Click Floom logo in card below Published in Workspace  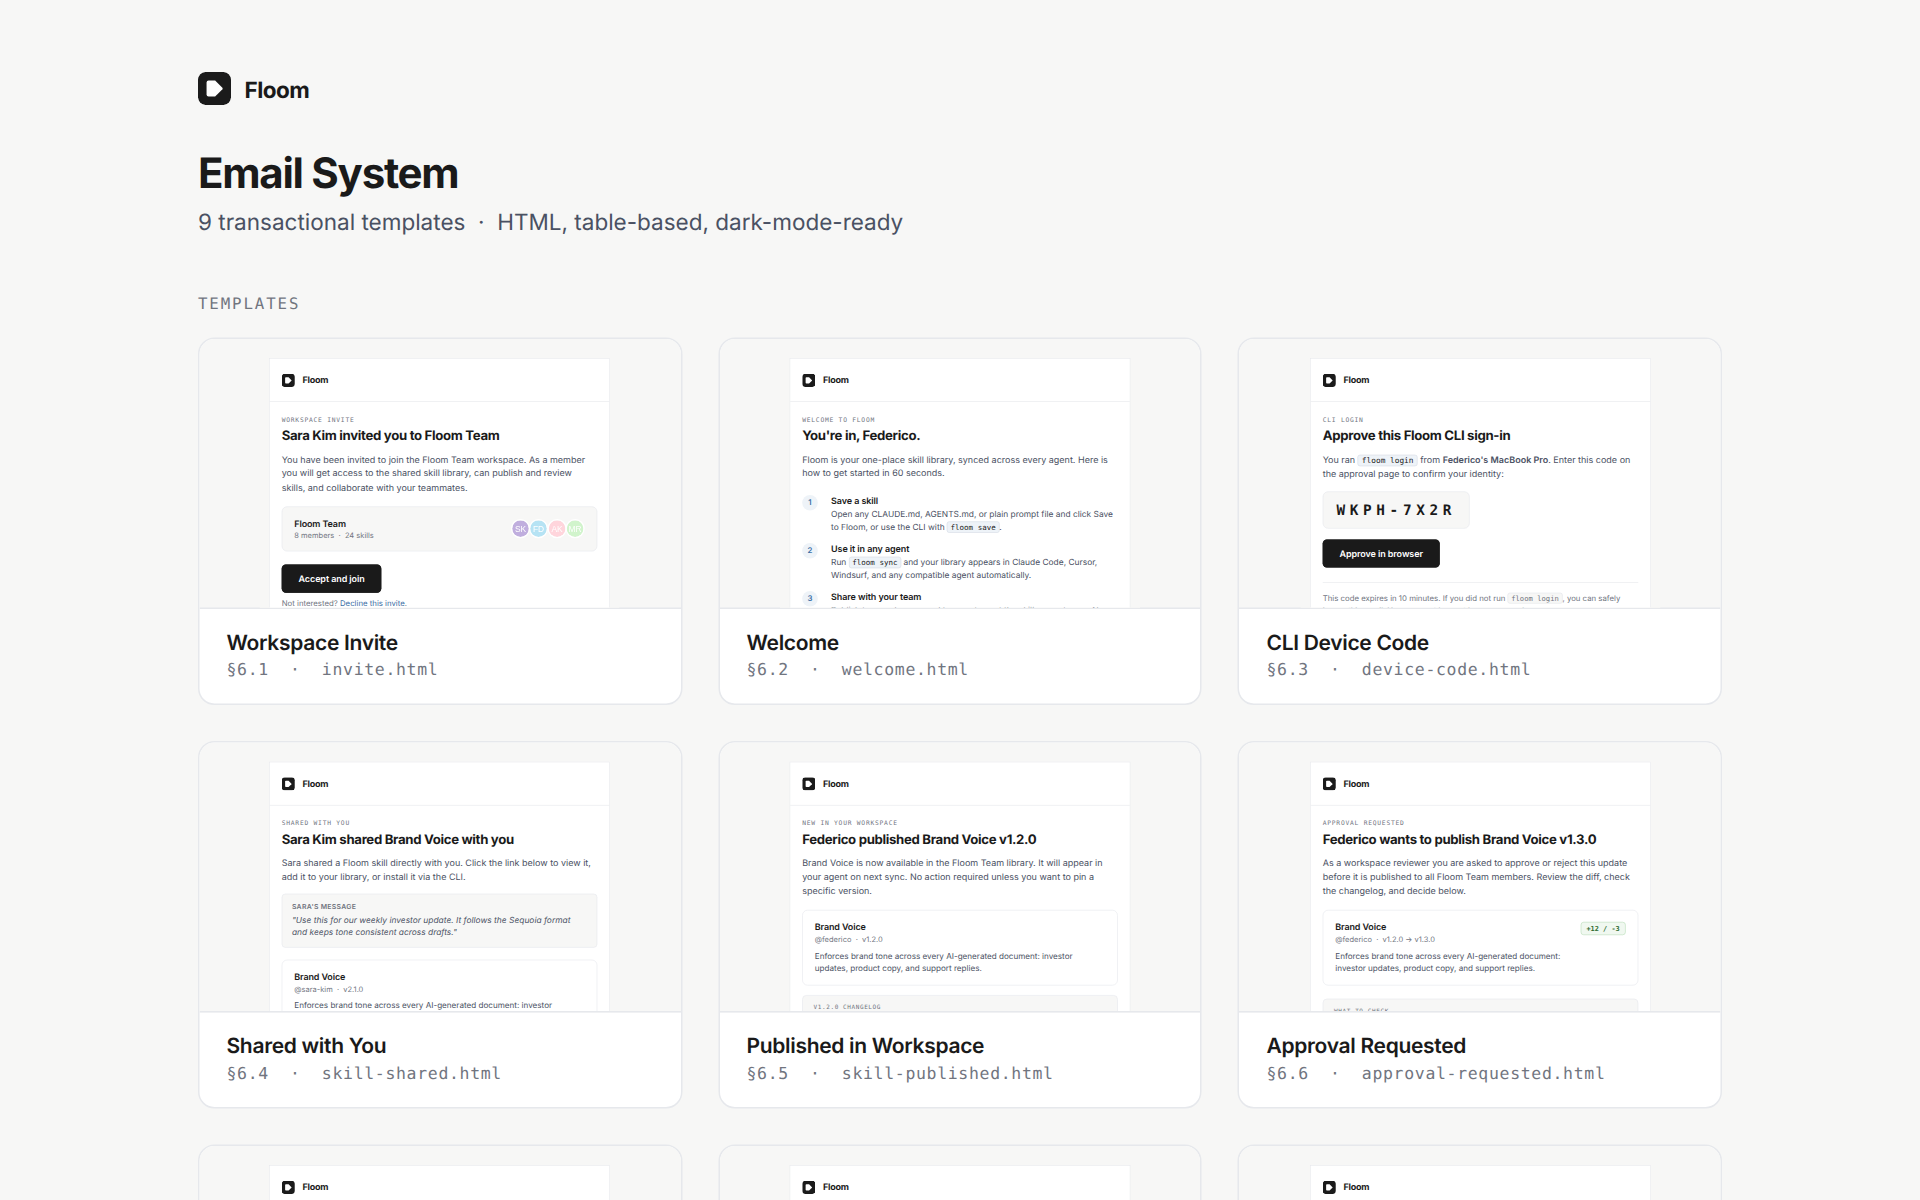click(x=809, y=1187)
